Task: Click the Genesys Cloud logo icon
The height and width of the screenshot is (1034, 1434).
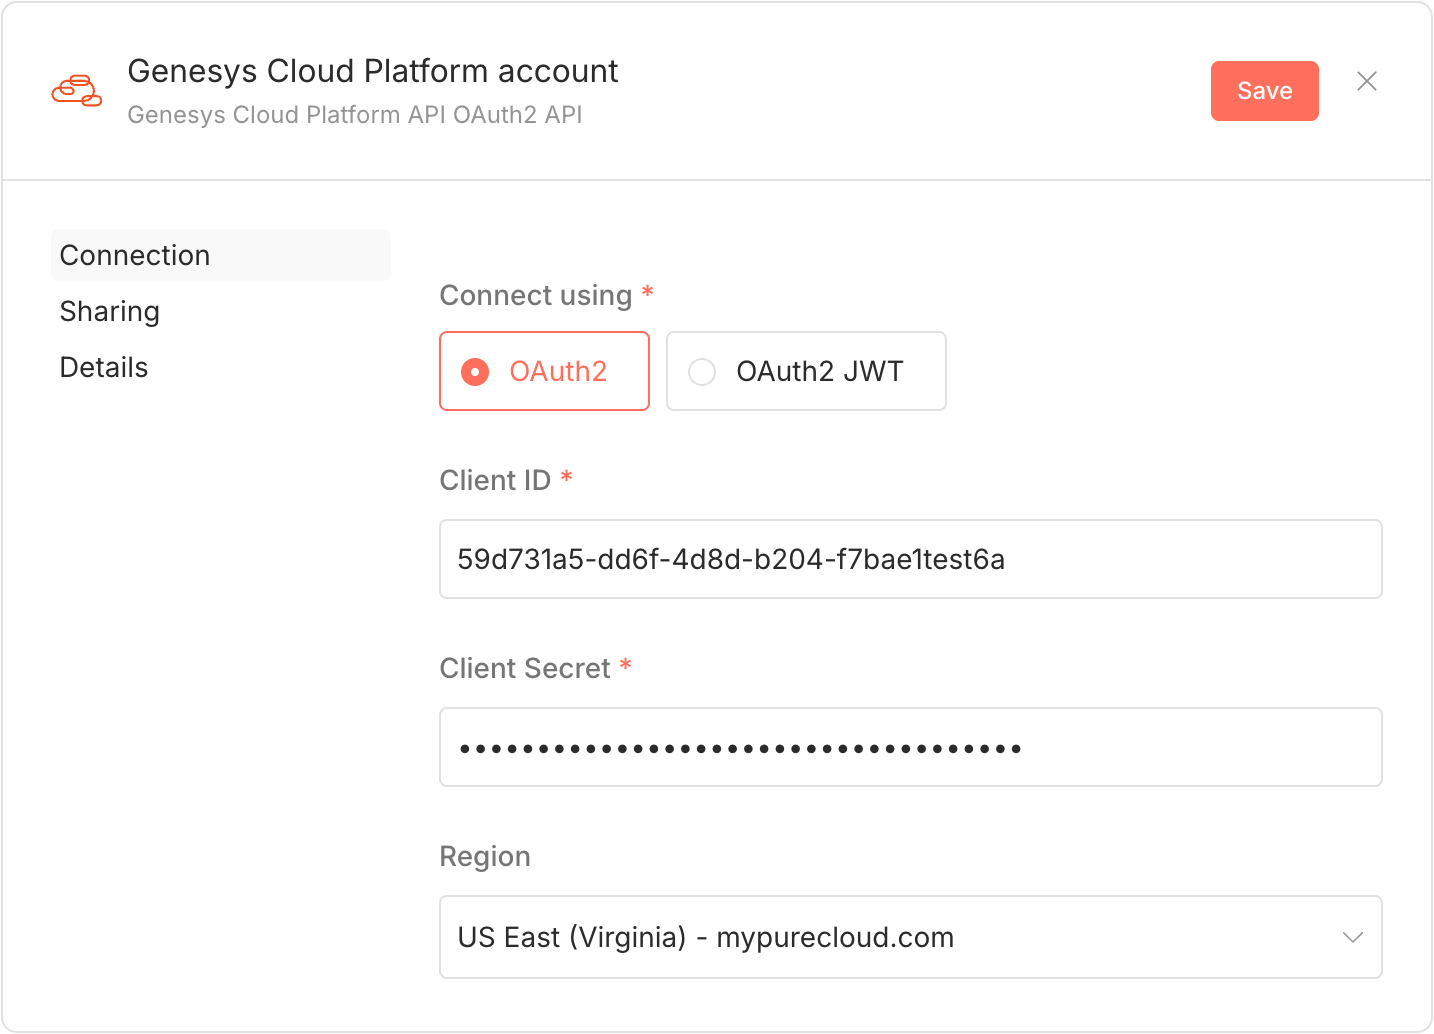Action: coord(77,91)
